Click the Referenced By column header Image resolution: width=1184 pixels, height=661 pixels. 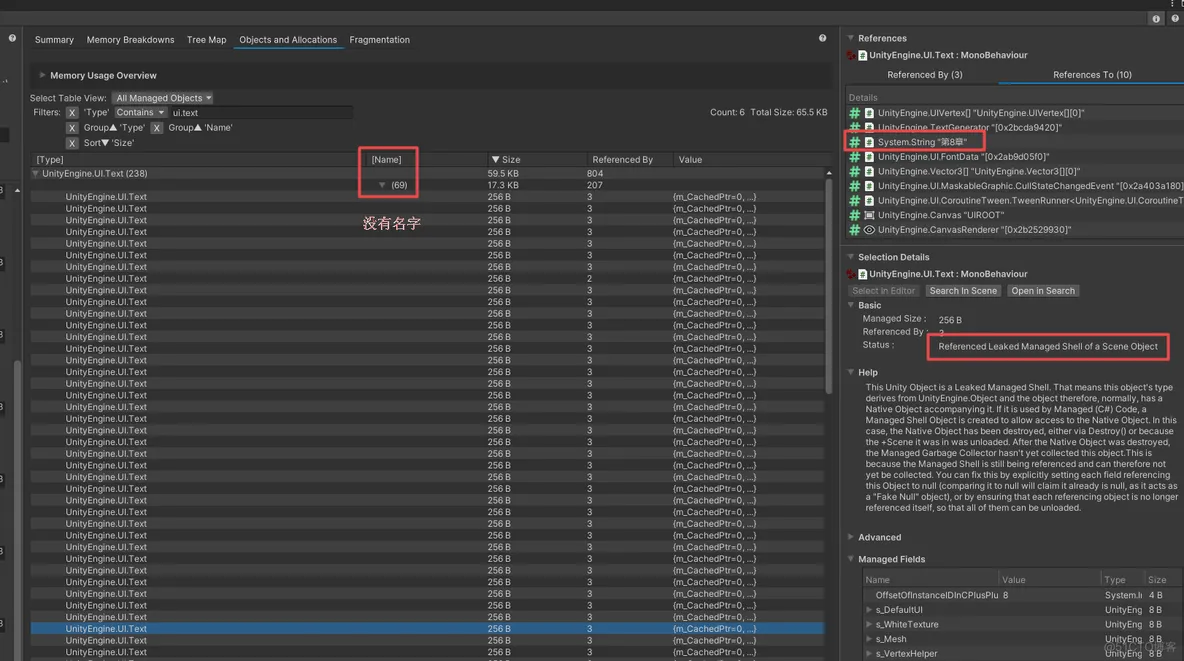click(x=629, y=159)
